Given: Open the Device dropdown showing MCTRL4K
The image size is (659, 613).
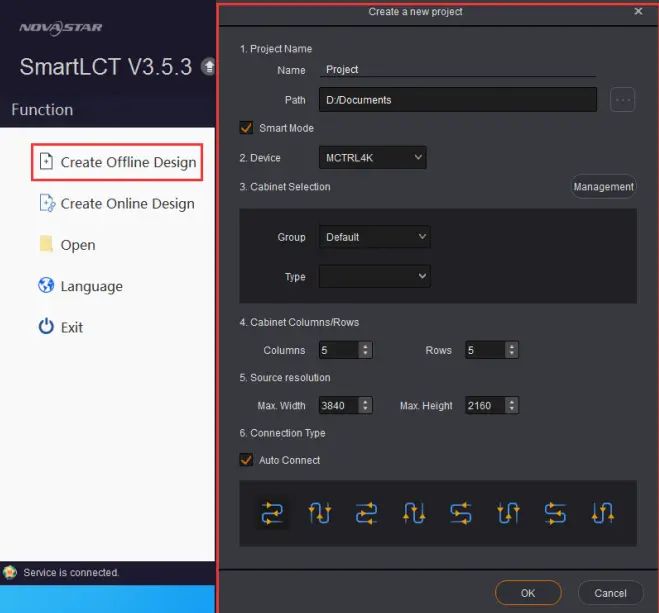Looking at the screenshot, I should pyautogui.click(x=373, y=158).
